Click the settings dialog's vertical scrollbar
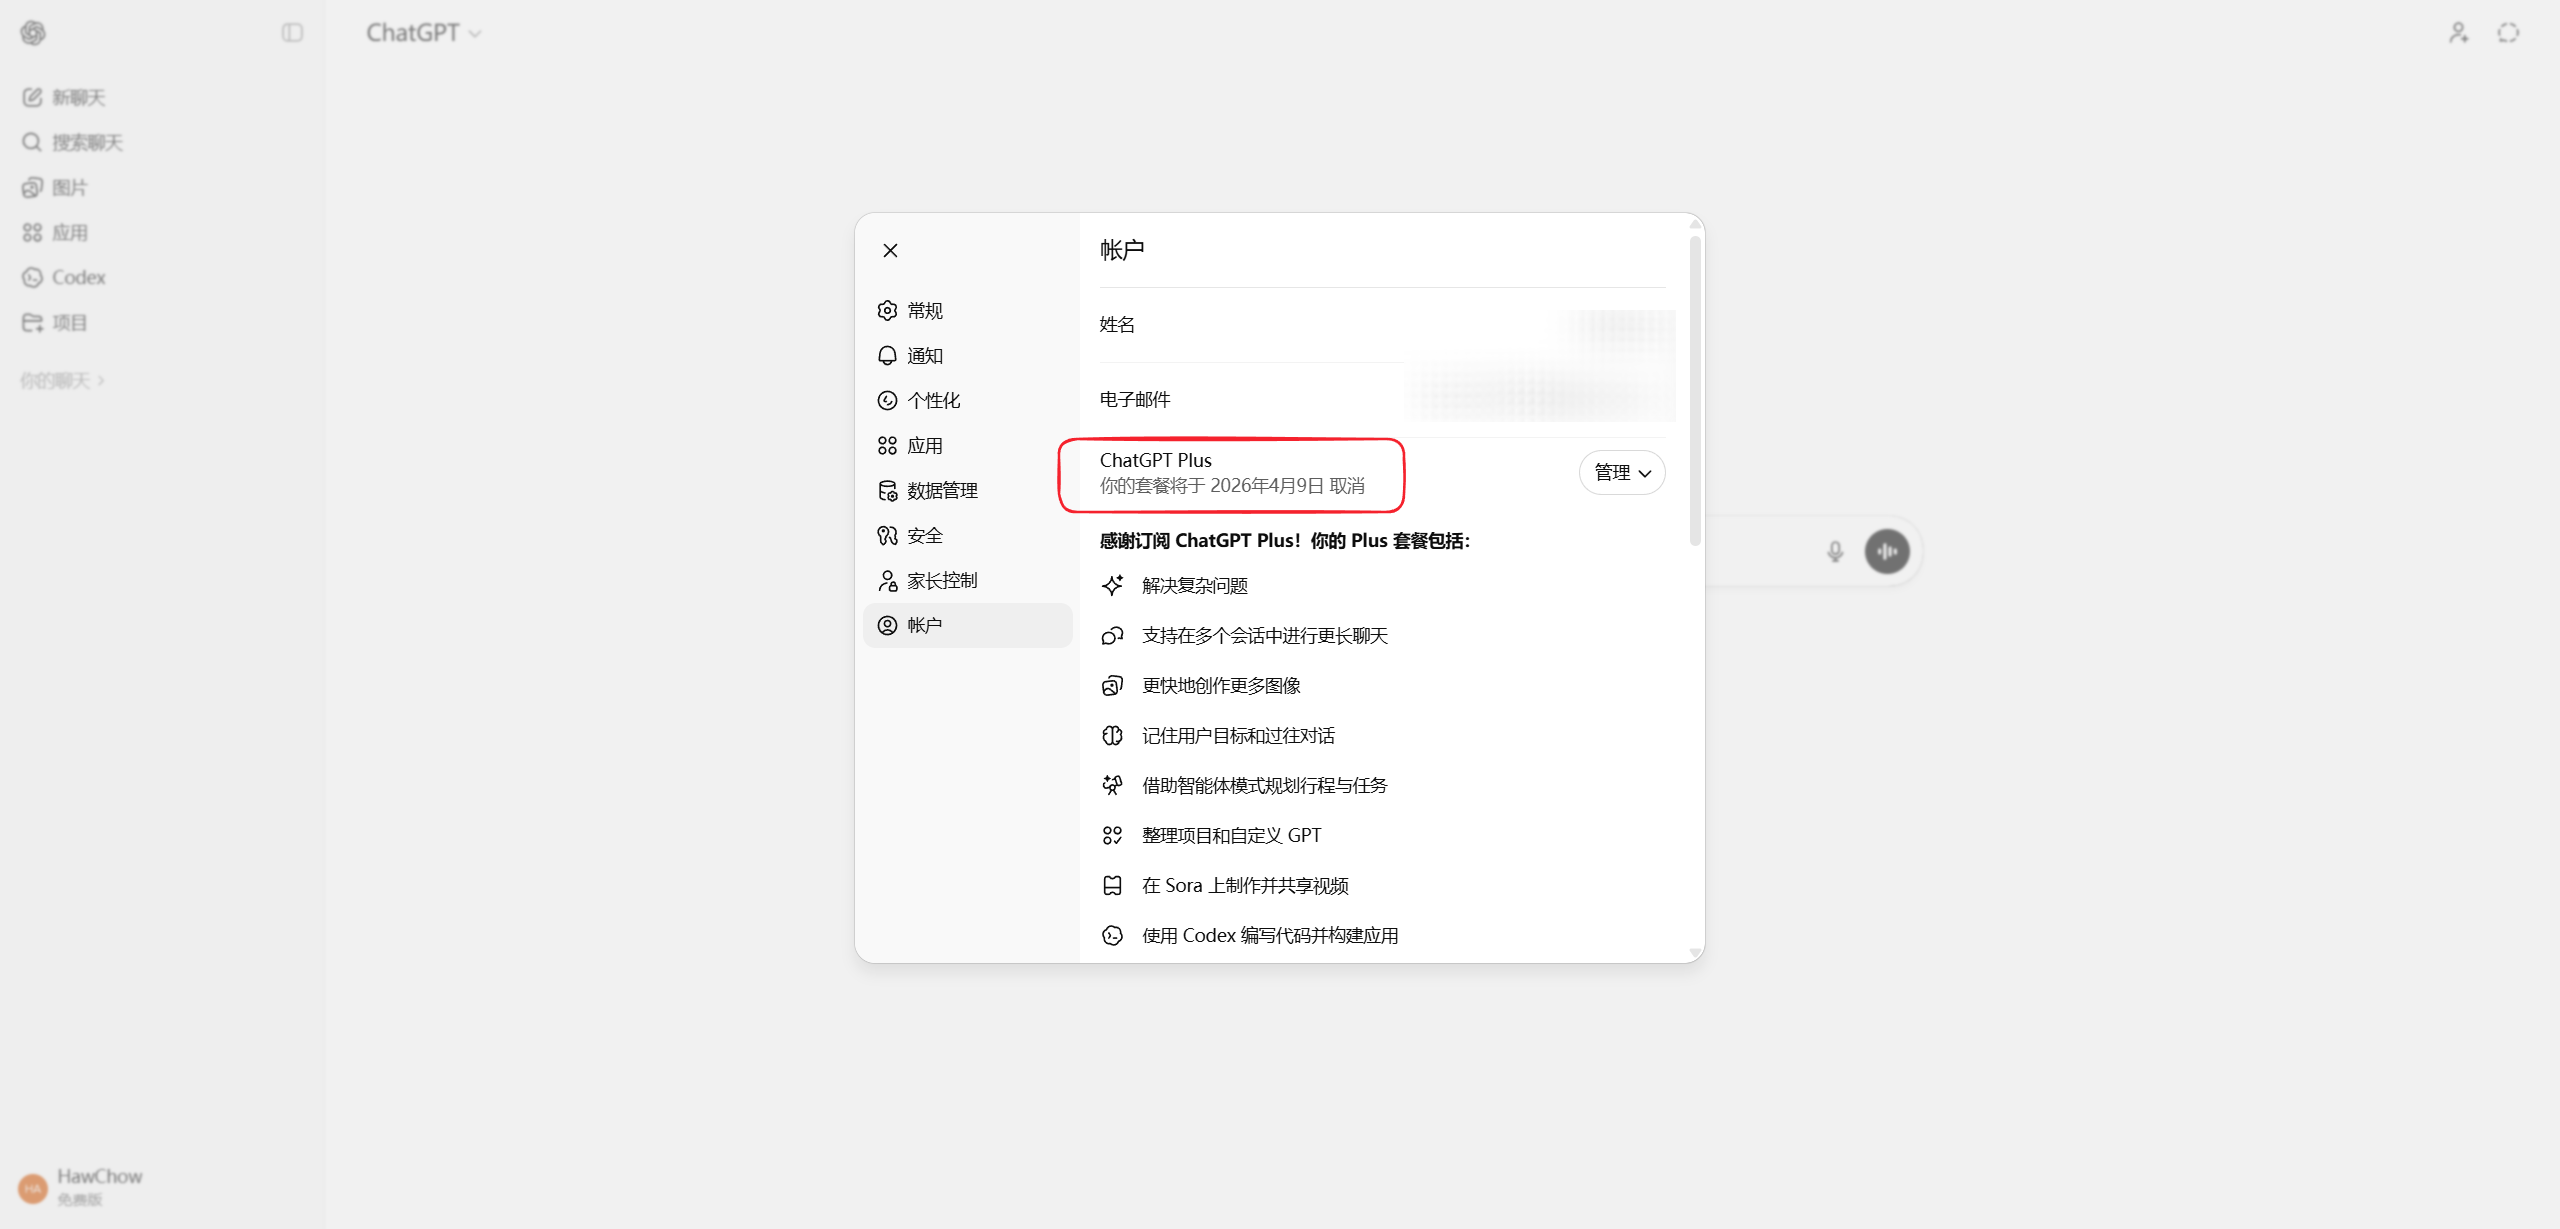The width and height of the screenshot is (2560, 1229). click(1694, 390)
